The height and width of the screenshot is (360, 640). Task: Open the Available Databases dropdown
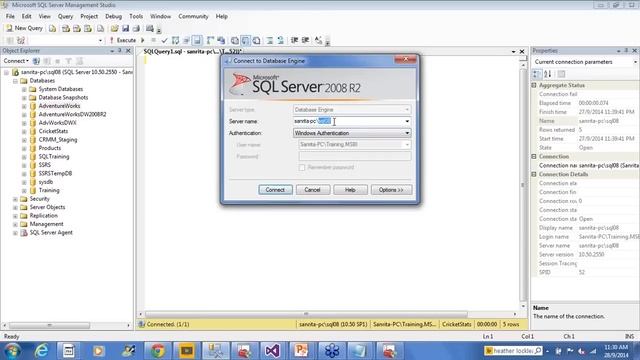click(x=100, y=40)
